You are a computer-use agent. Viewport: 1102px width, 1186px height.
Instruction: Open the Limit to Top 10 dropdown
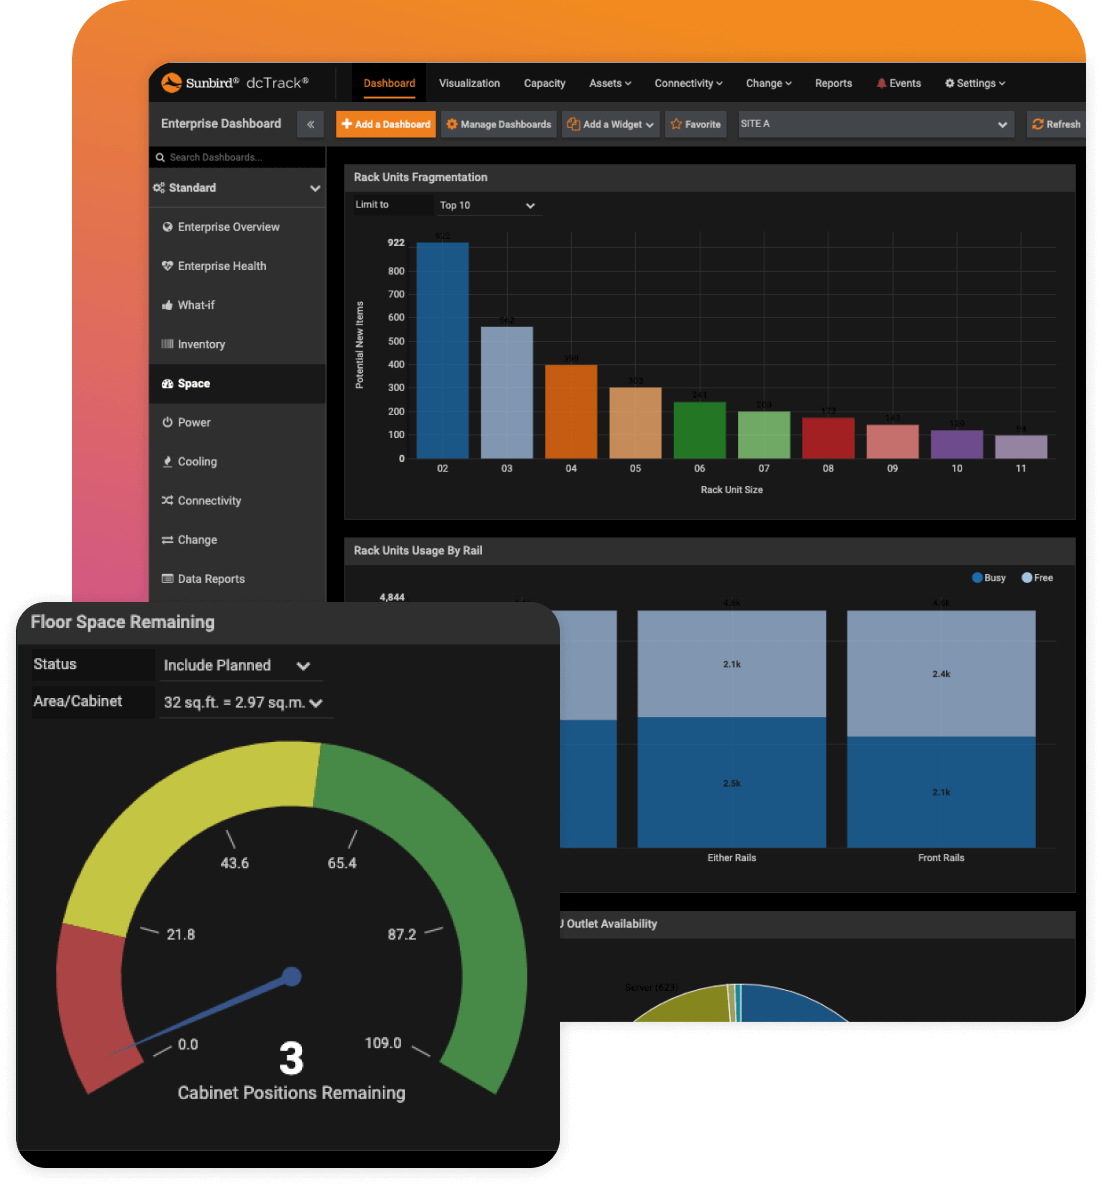click(x=488, y=205)
